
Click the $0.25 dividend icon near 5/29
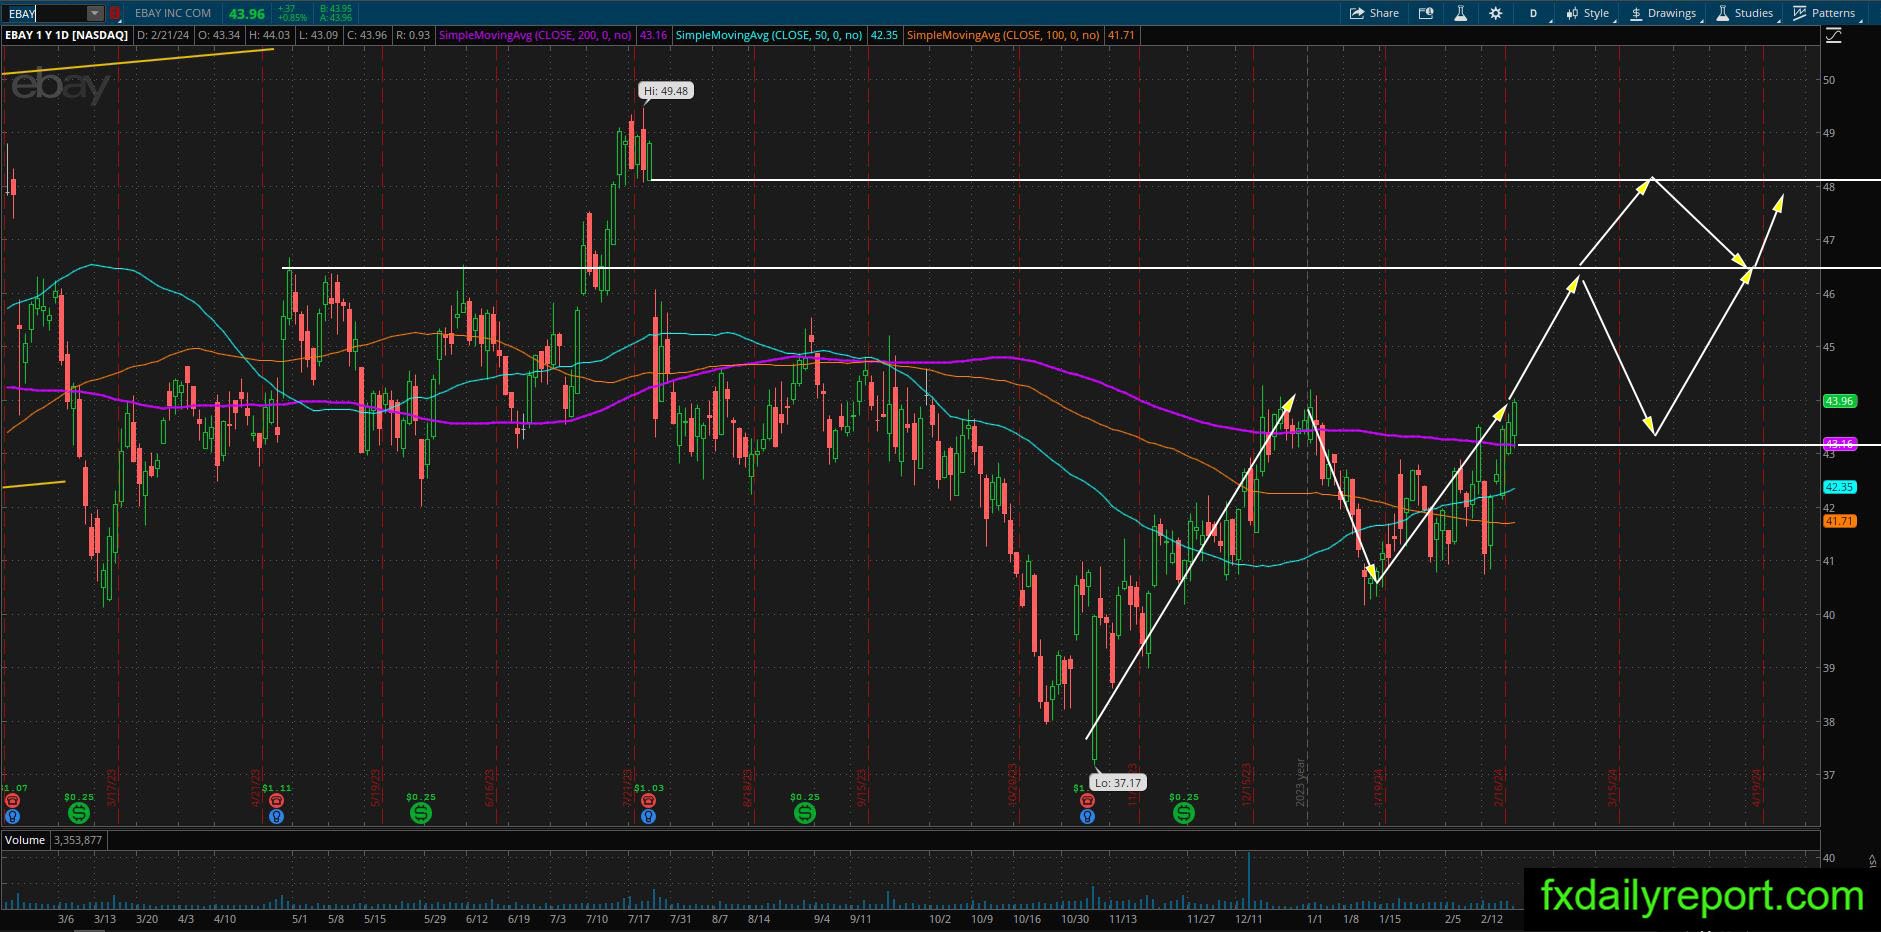421,814
